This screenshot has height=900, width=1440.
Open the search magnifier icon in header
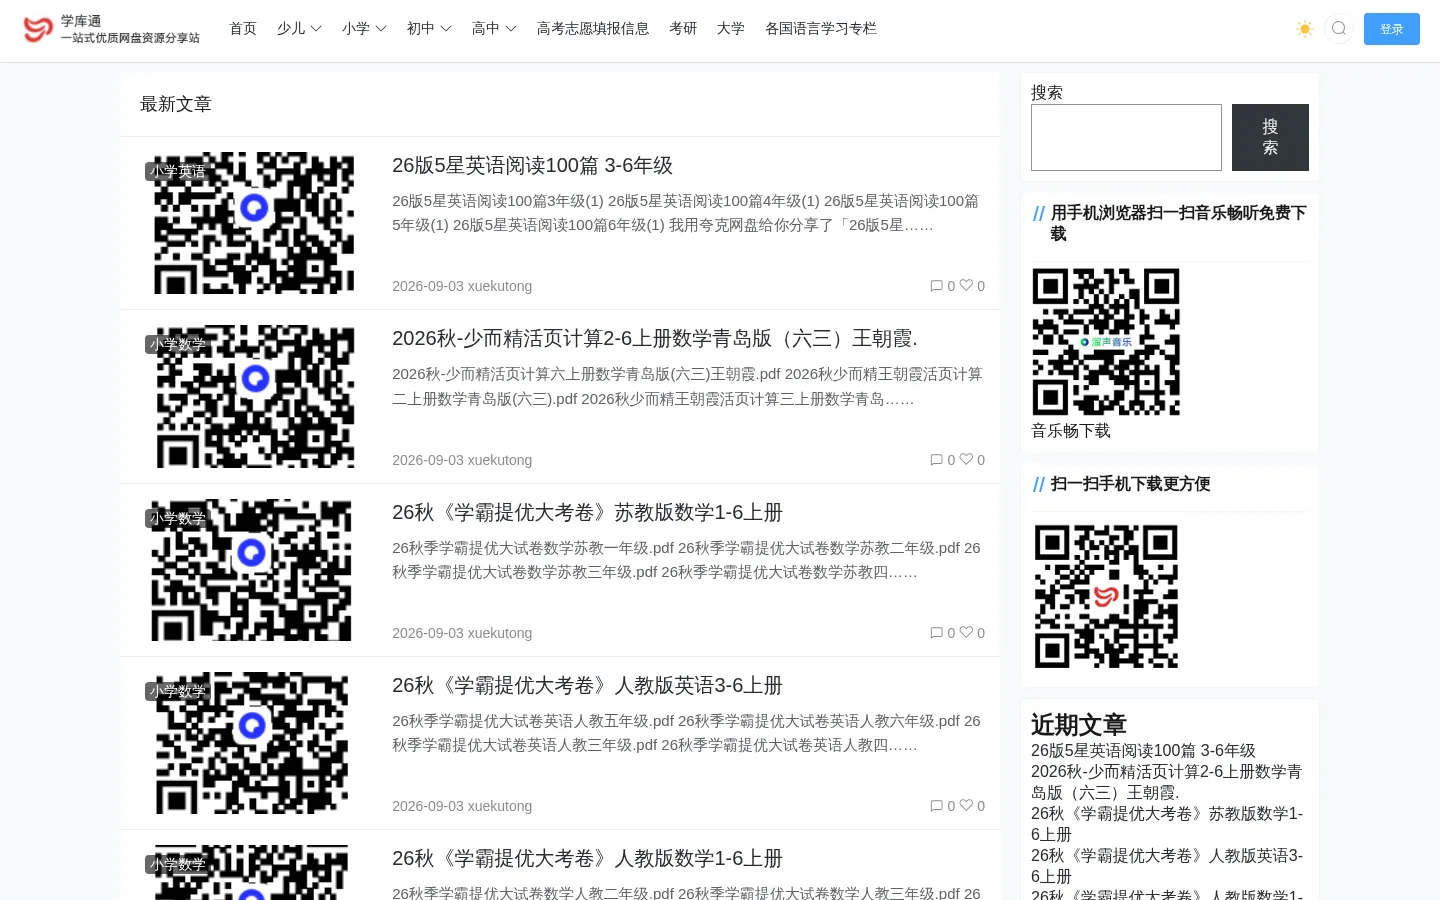(1339, 29)
